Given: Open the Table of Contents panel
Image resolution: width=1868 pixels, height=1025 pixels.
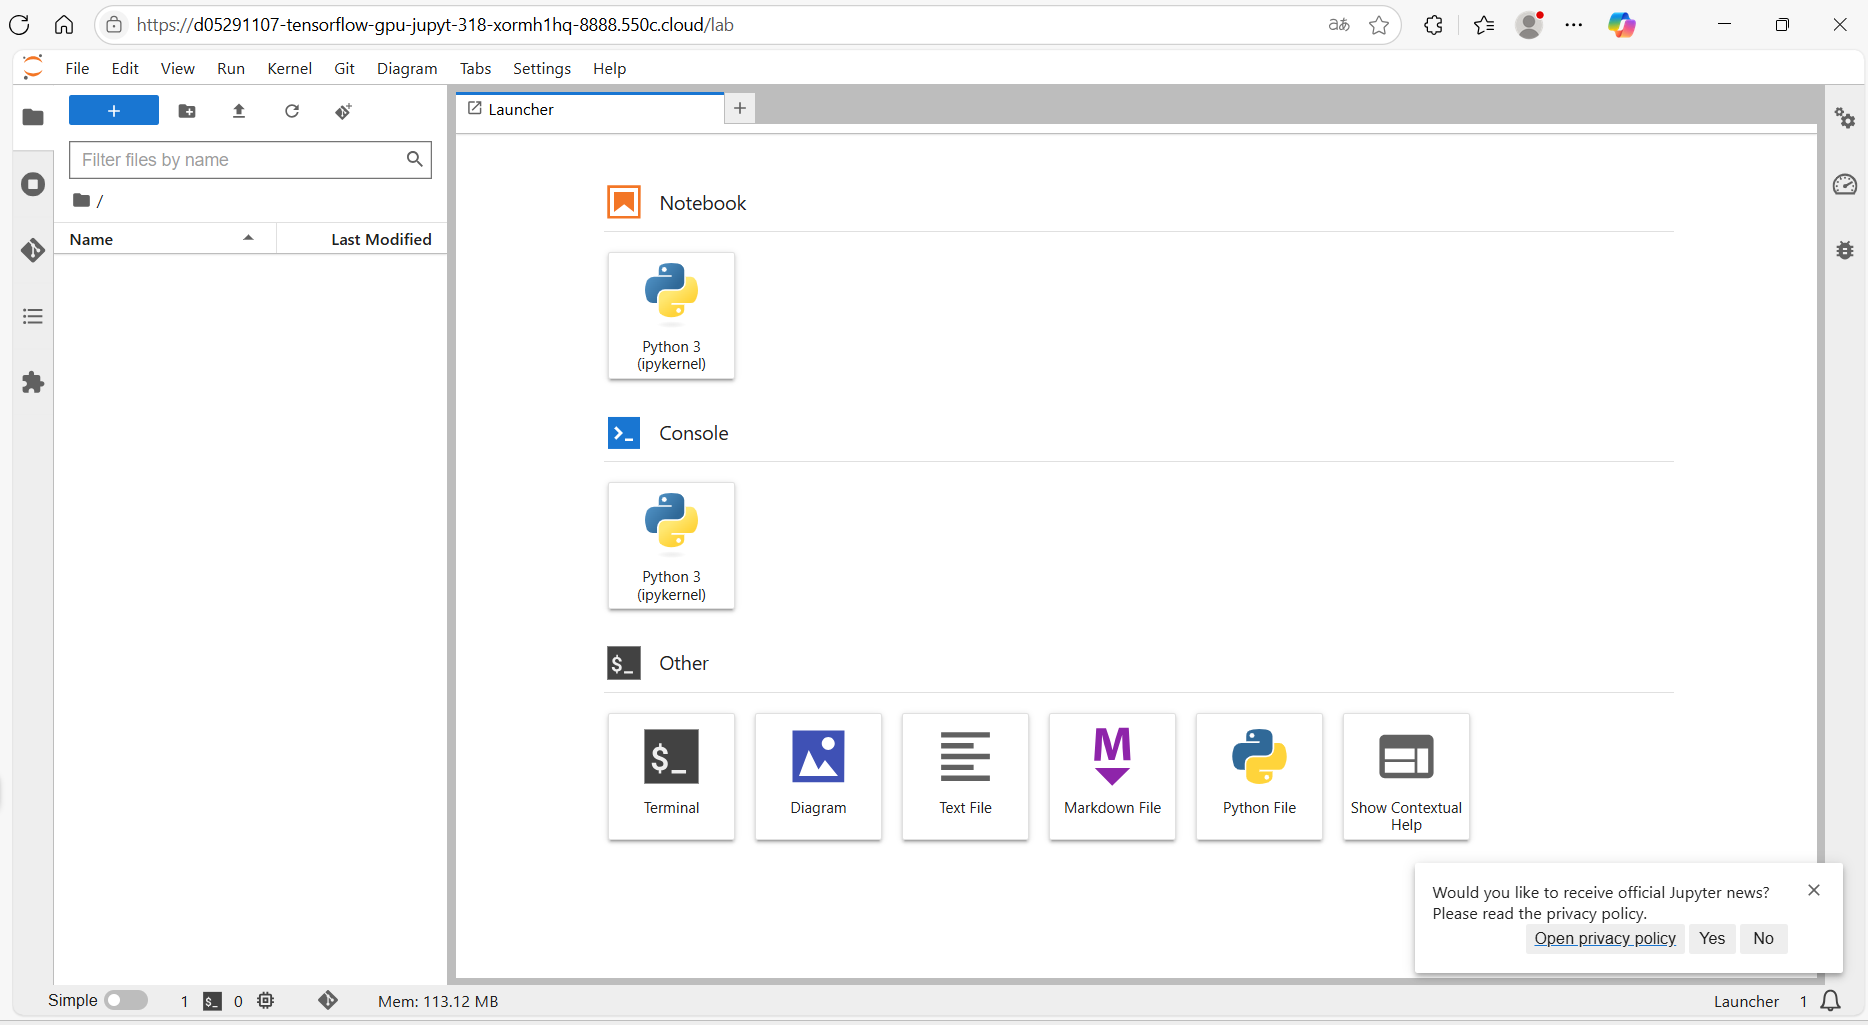Looking at the screenshot, I should [x=33, y=317].
